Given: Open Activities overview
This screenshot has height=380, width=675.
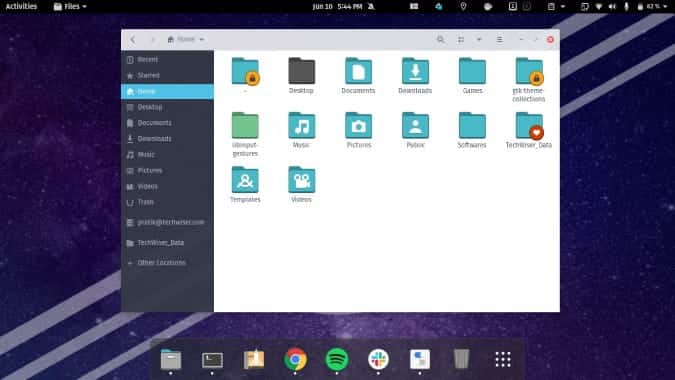Looking at the screenshot, I should pos(21,6).
